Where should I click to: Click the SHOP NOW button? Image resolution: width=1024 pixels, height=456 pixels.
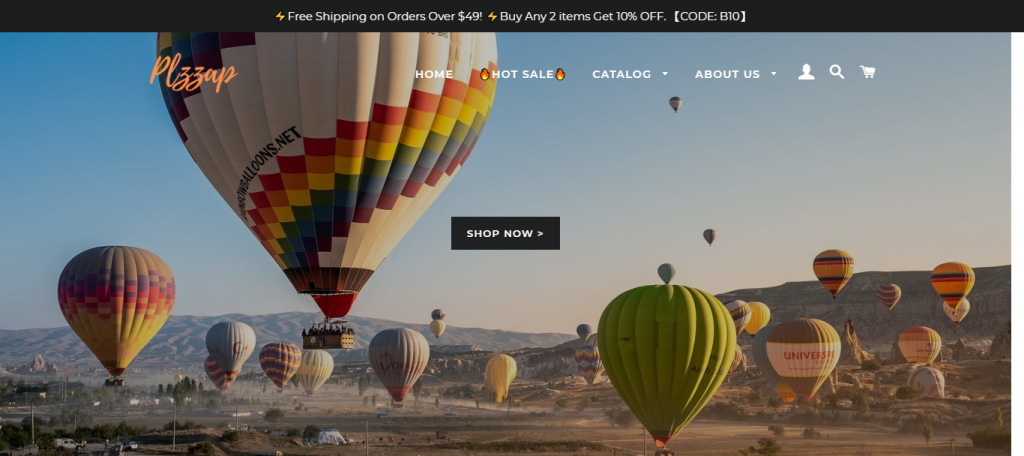pyautogui.click(x=505, y=233)
